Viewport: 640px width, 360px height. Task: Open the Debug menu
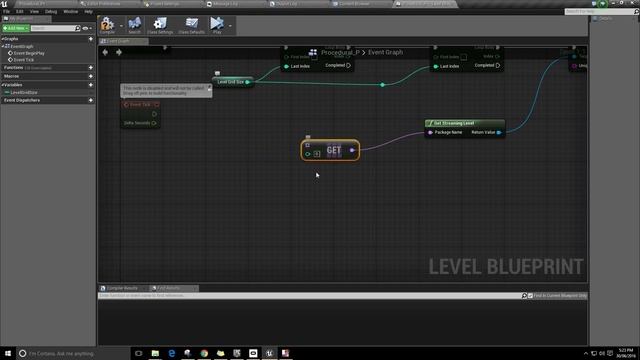point(51,11)
